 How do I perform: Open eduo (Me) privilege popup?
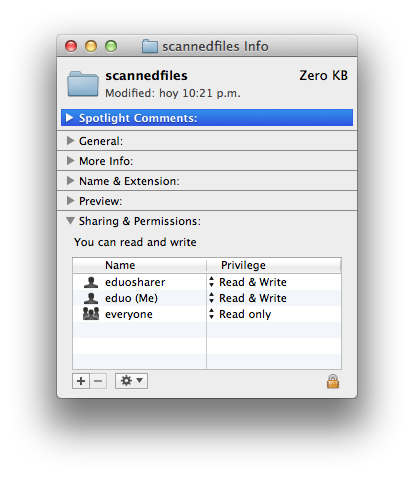(247, 298)
